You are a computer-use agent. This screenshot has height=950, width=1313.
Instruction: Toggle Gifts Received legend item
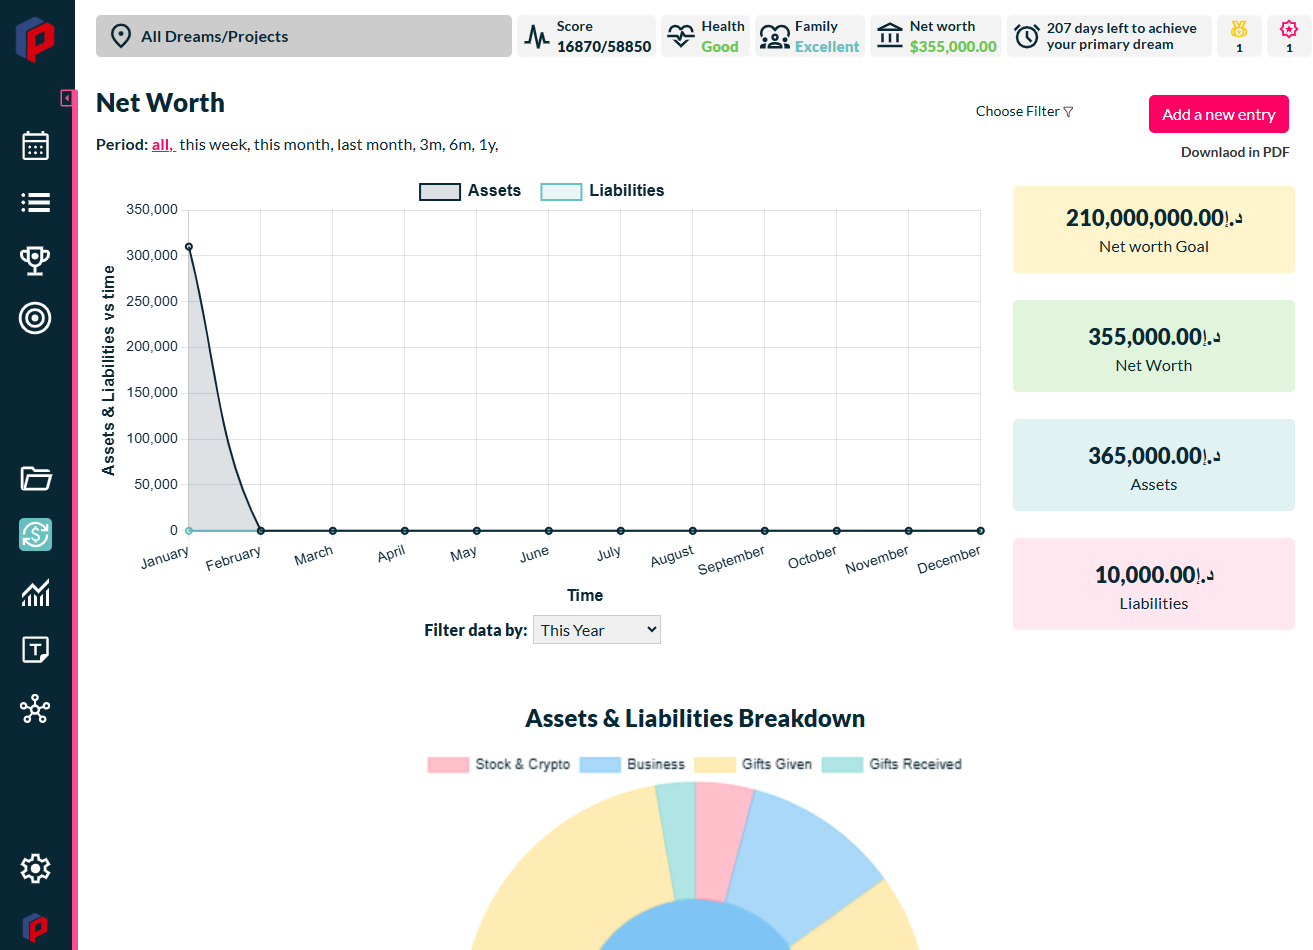[892, 764]
